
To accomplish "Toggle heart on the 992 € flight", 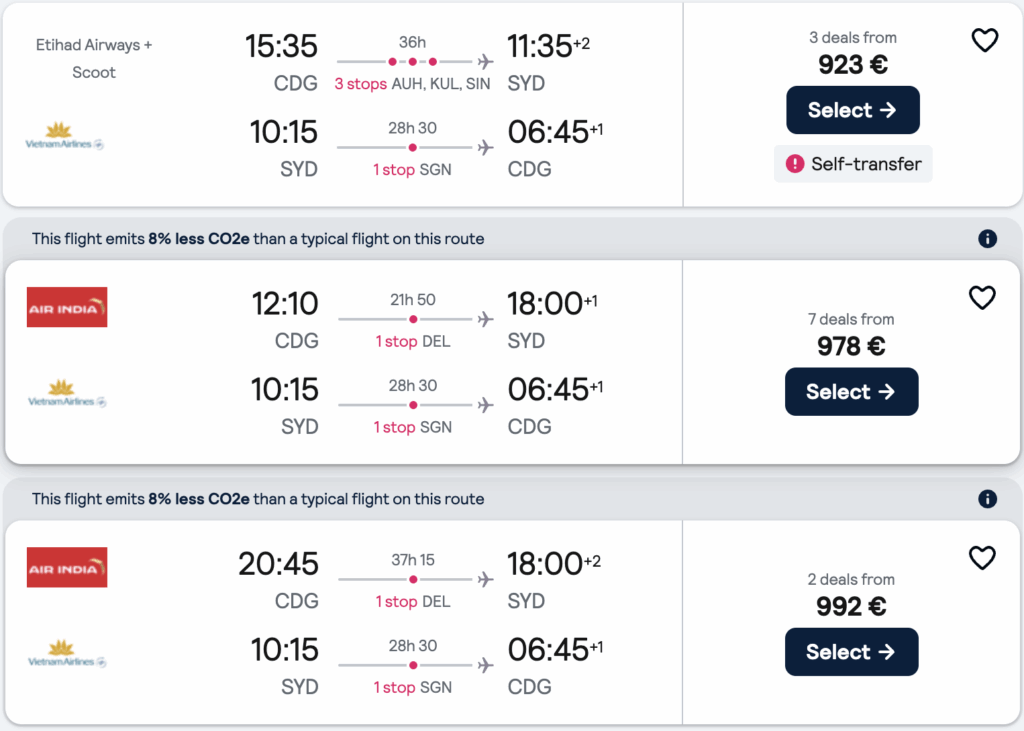I will [x=983, y=558].
